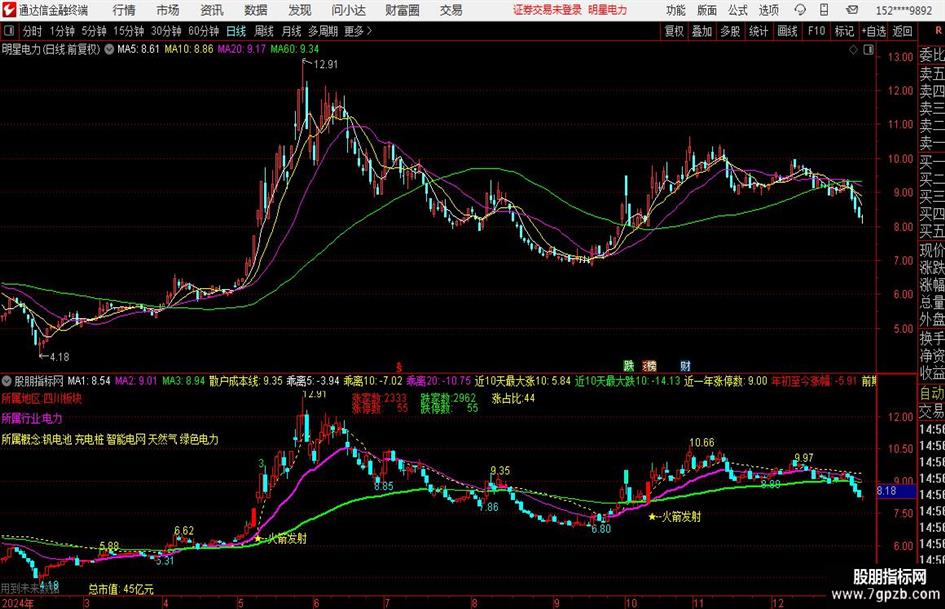Open the 多周期 multi-period view
The width and height of the screenshot is (945, 609).
click(323, 31)
